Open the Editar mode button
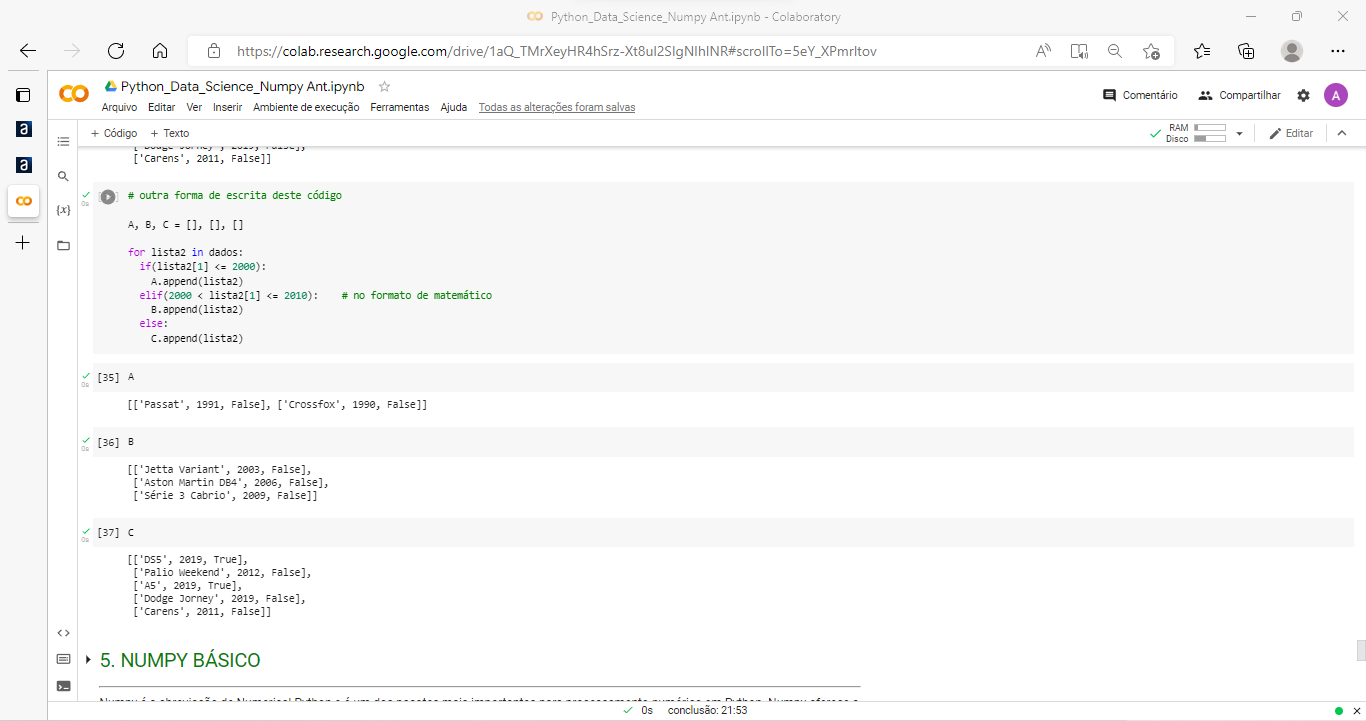This screenshot has height=721, width=1366. [x=1291, y=133]
